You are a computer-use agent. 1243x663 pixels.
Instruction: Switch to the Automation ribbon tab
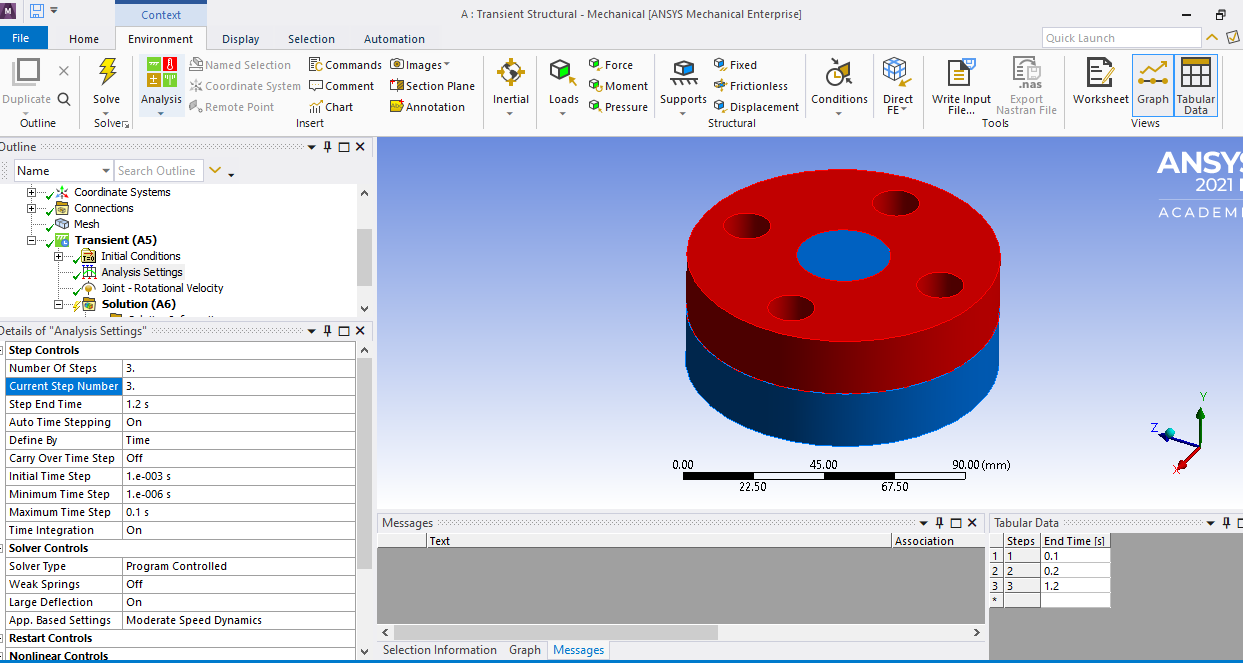pyautogui.click(x=394, y=39)
